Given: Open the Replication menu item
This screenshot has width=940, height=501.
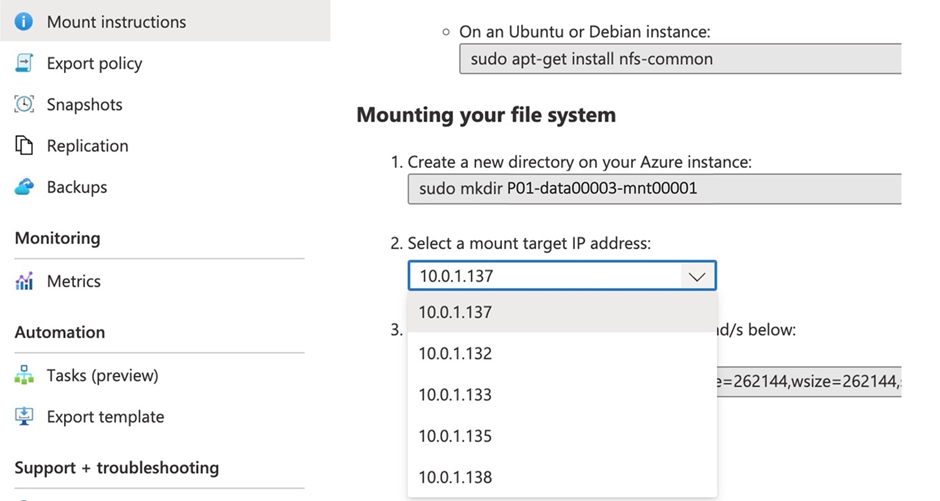Looking at the screenshot, I should click(88, 146).
